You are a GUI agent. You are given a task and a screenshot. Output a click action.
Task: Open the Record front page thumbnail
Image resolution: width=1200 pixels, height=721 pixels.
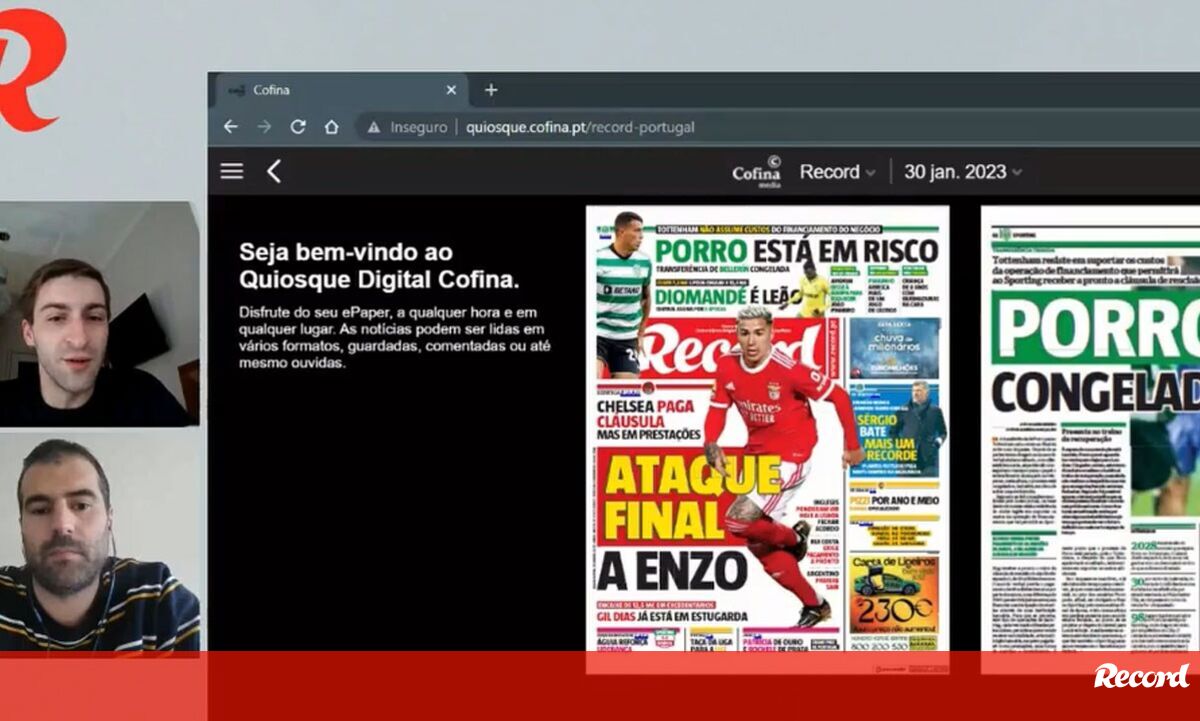point(767,430)
